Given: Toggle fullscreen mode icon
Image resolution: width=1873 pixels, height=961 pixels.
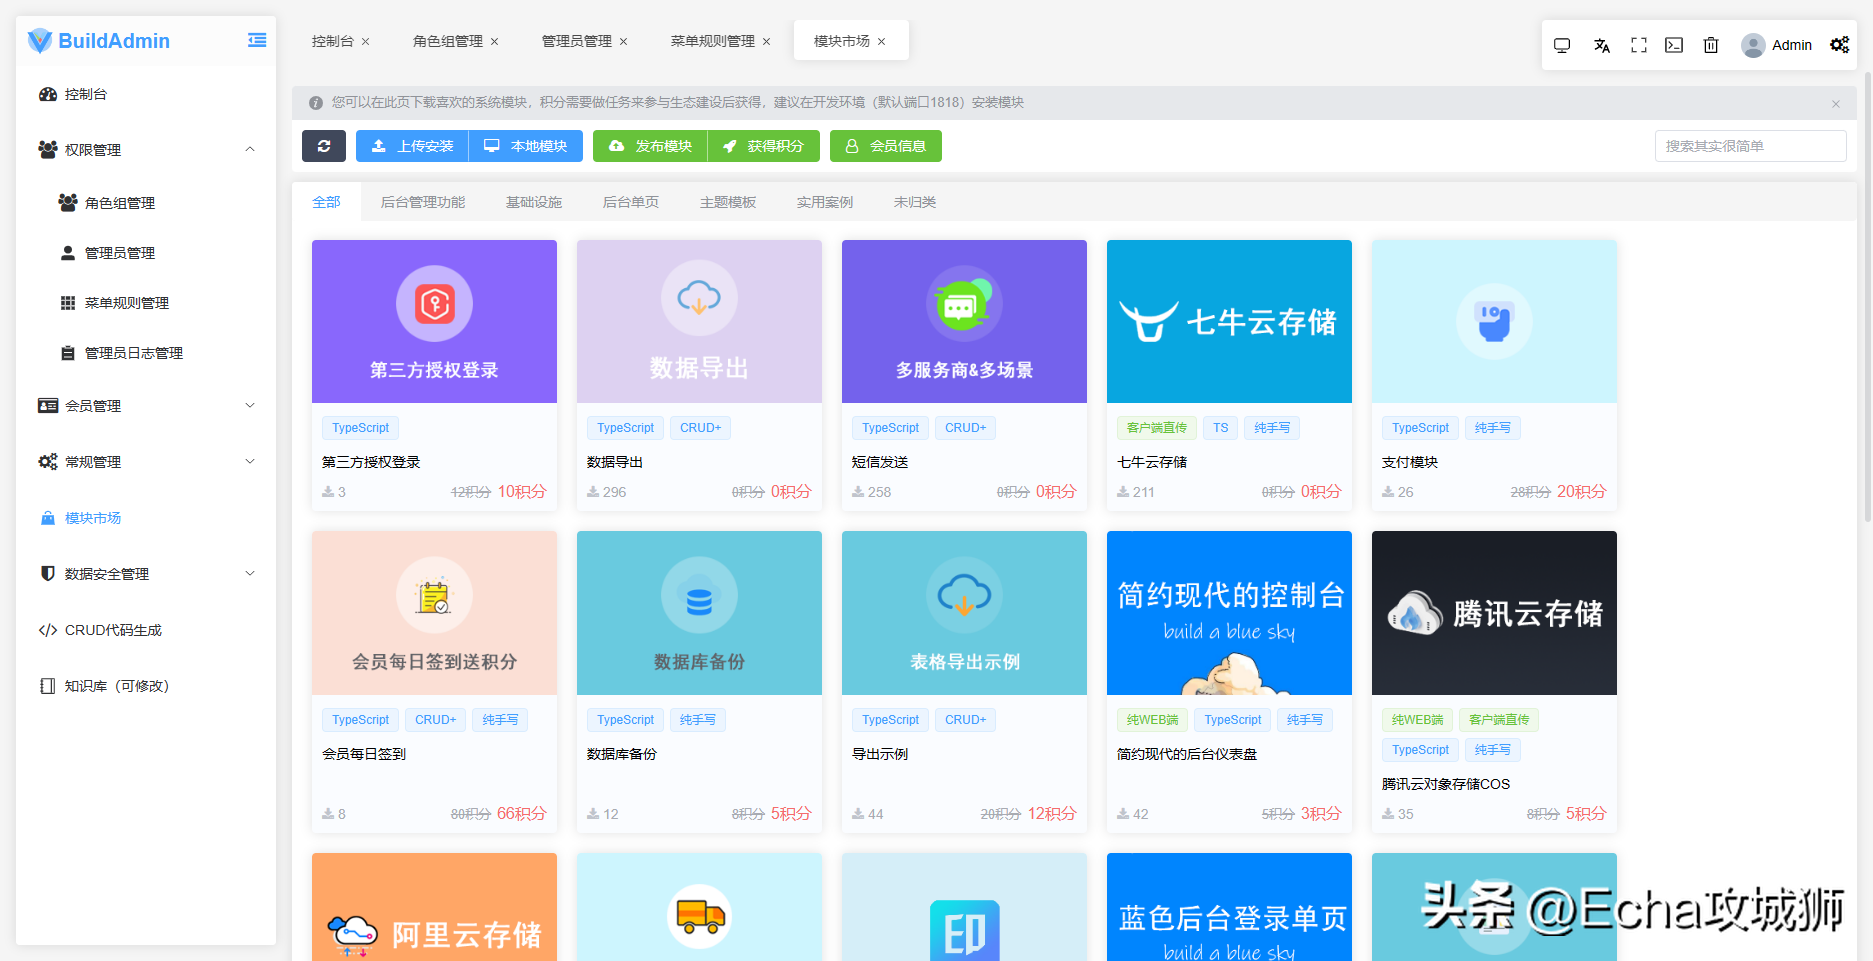Looking at the screenshot, I should point(1639,45).
